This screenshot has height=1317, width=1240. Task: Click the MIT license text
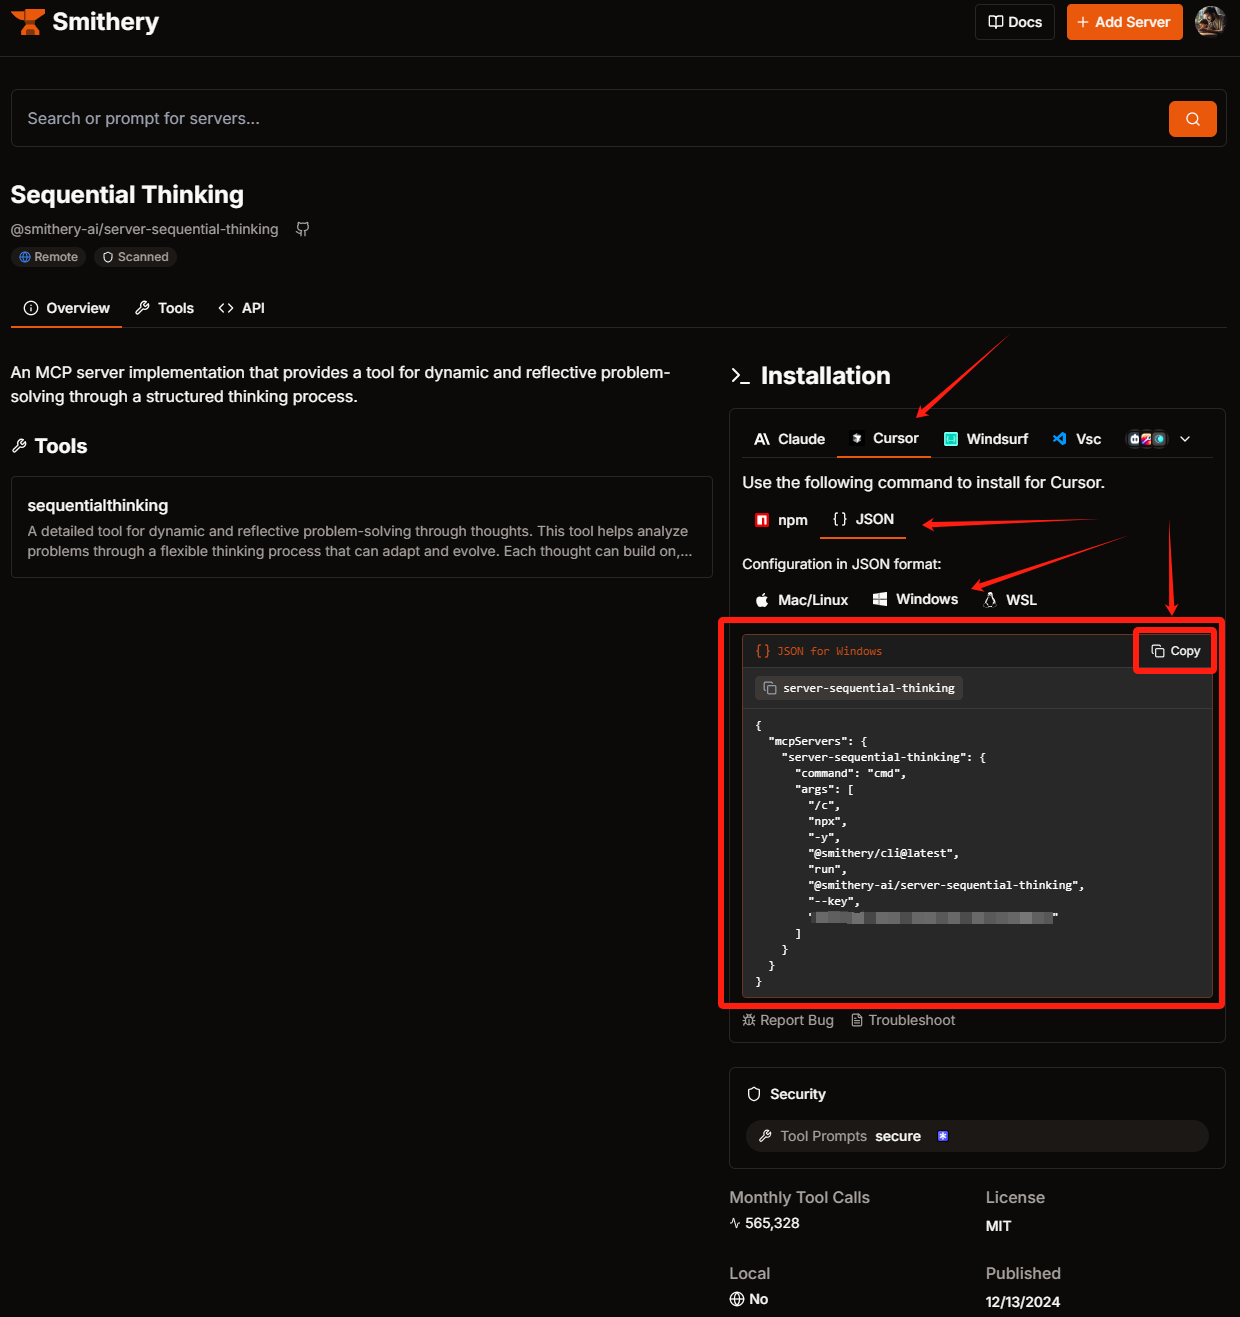point(998,1226)
